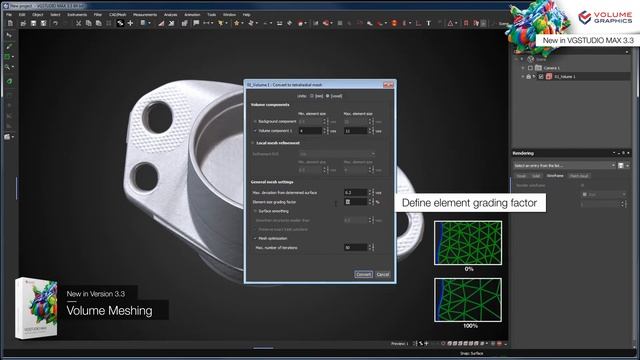Viewport: 640px width, 360px height.
Task: Click the Cut scissors toolbar icon
Action: click(x=78, y=24)
